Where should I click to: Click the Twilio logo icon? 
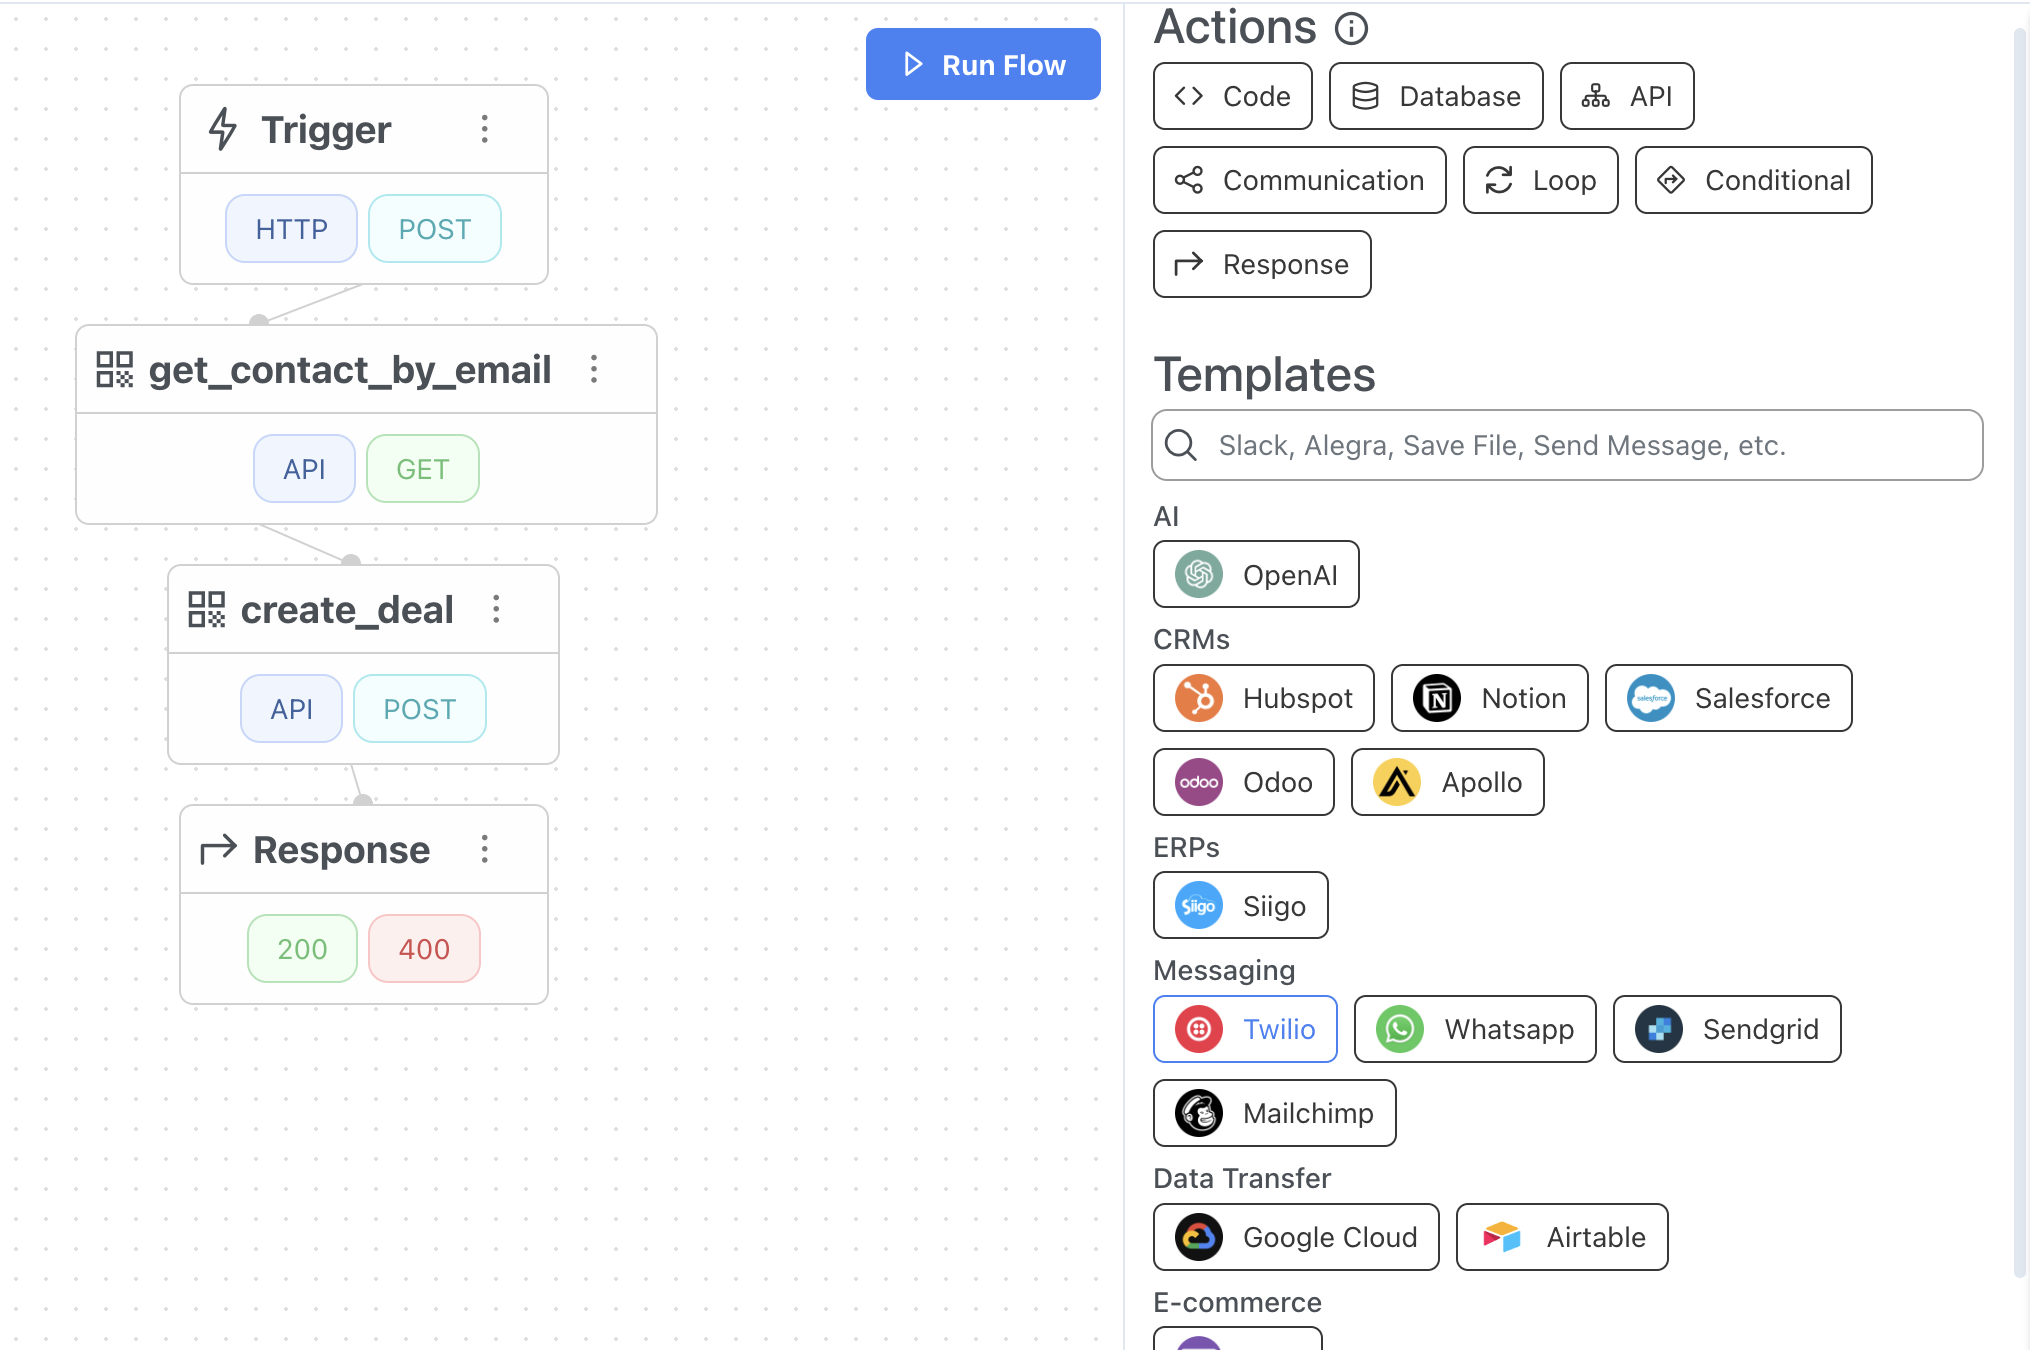click(1199, 1029)
